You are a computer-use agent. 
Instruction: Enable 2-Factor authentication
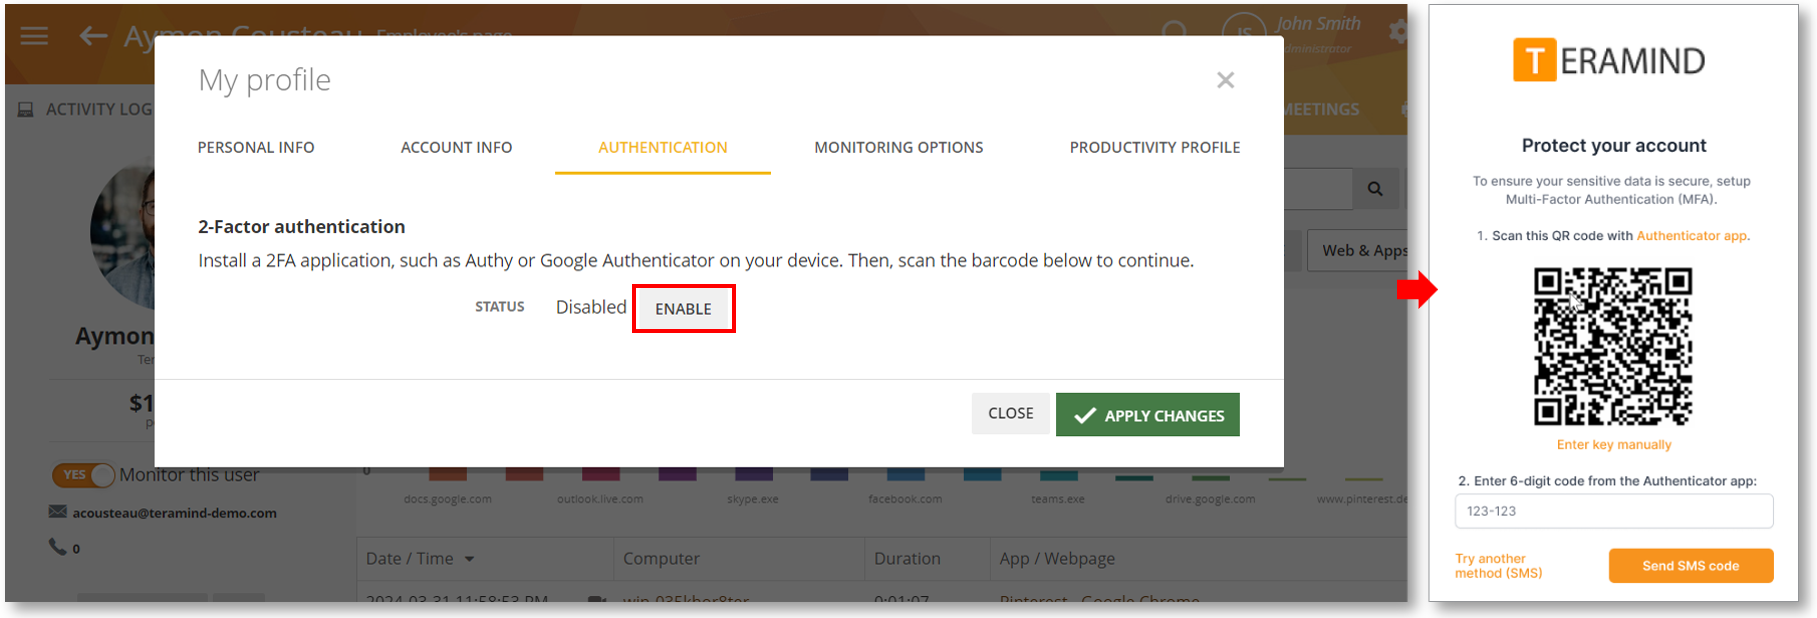click(x=684, y=309)
